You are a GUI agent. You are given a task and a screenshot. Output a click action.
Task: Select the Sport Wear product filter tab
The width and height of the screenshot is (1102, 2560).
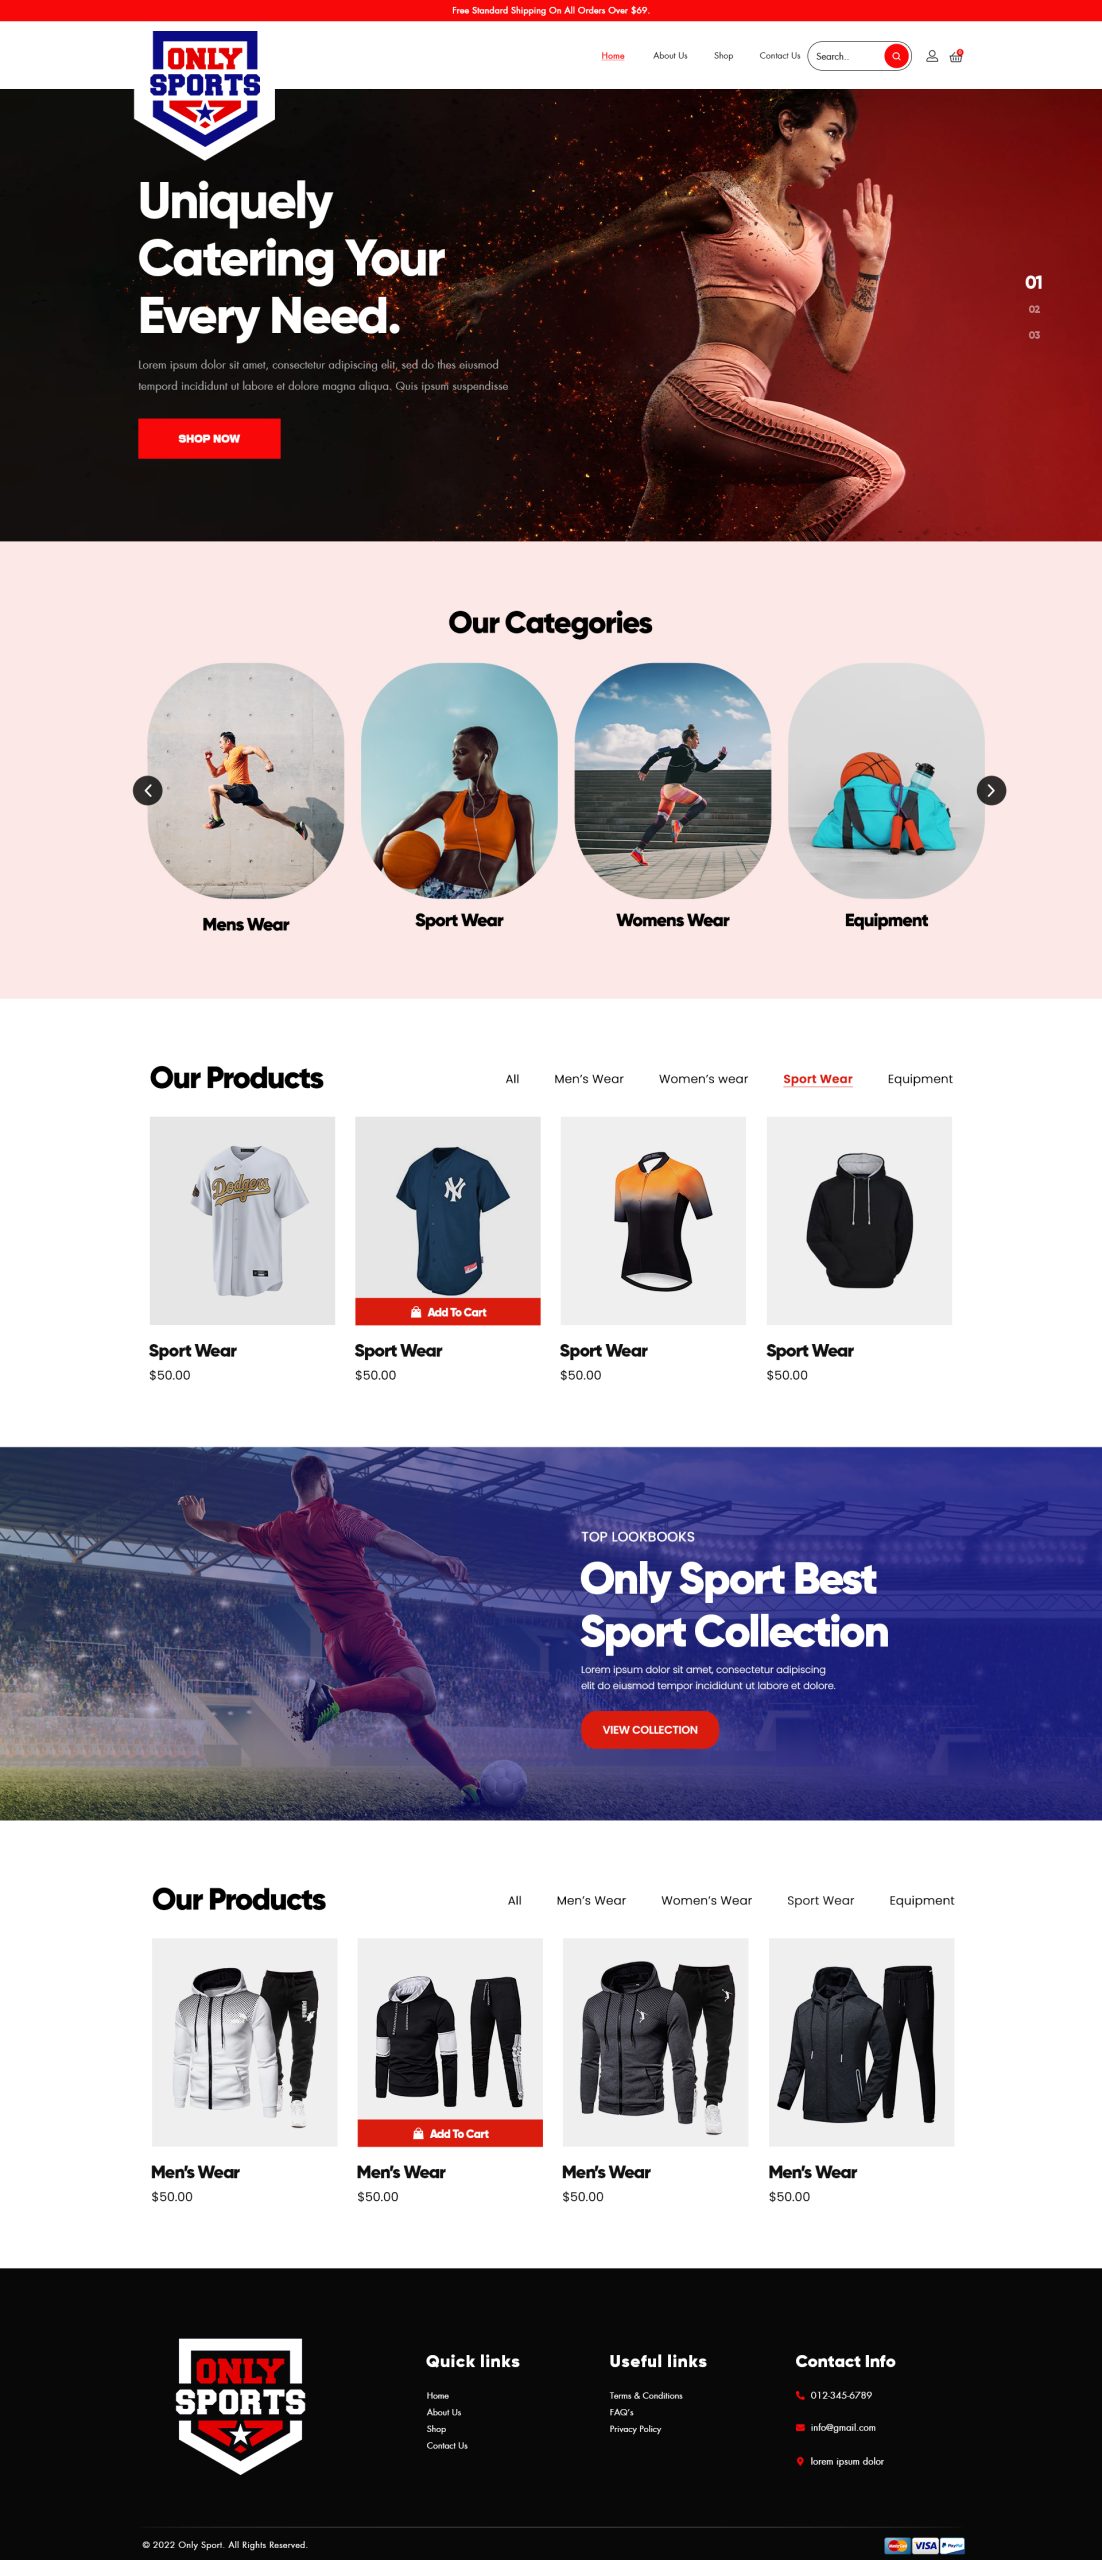[x=818, y=1079]
